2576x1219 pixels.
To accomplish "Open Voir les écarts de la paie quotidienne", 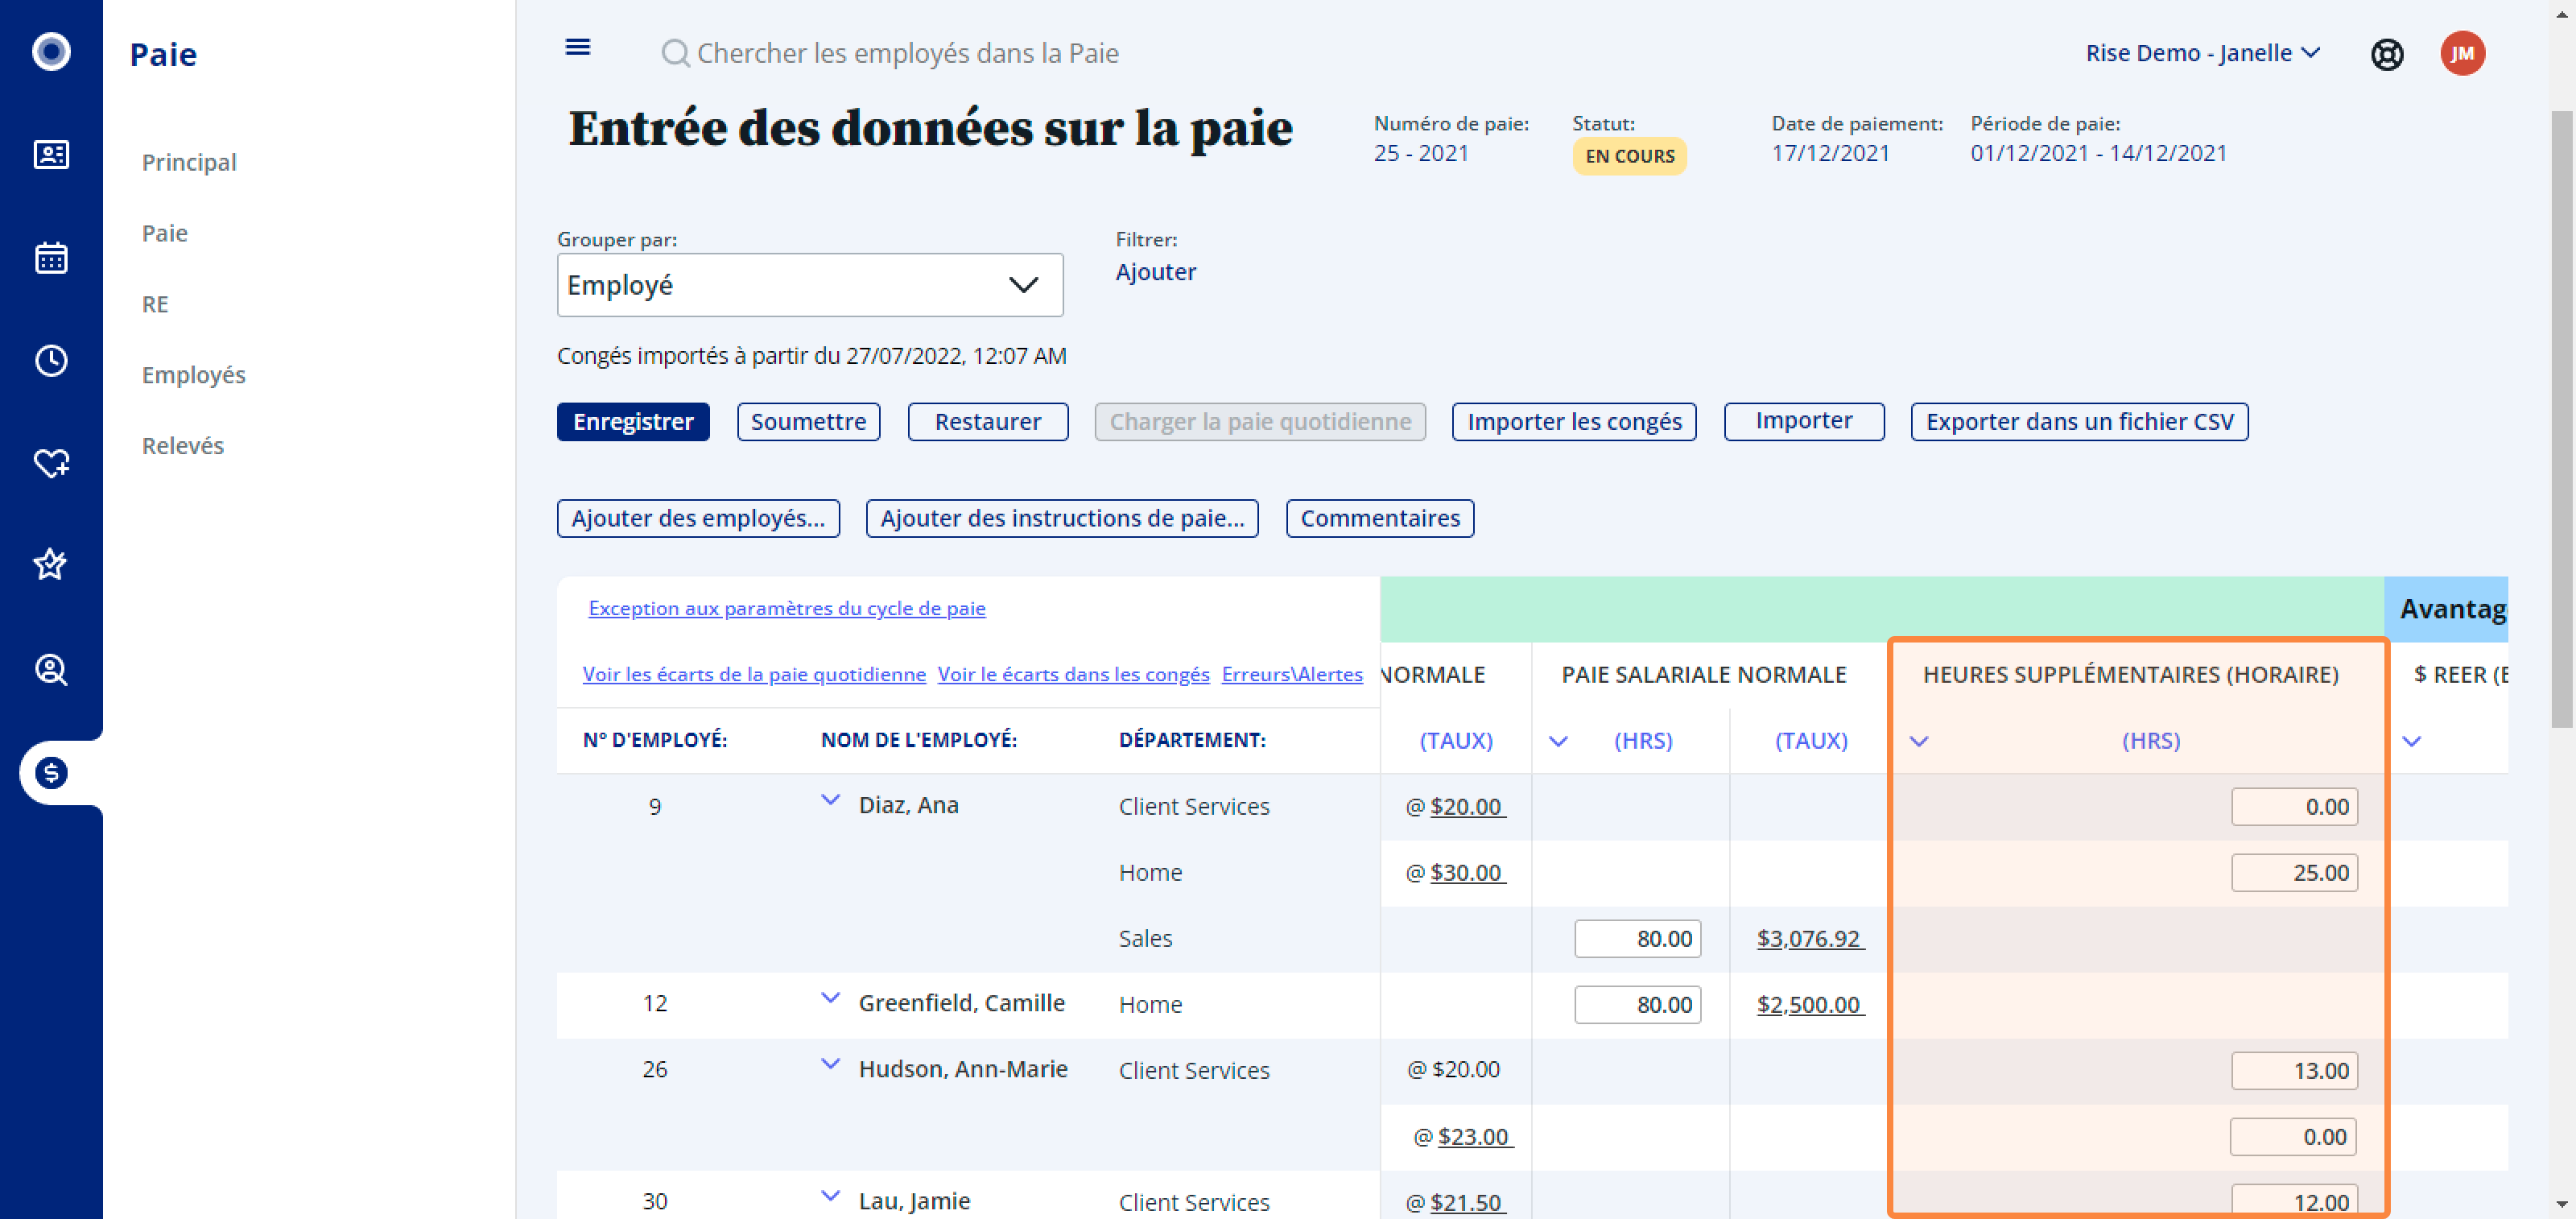I will tap(754, 674).
